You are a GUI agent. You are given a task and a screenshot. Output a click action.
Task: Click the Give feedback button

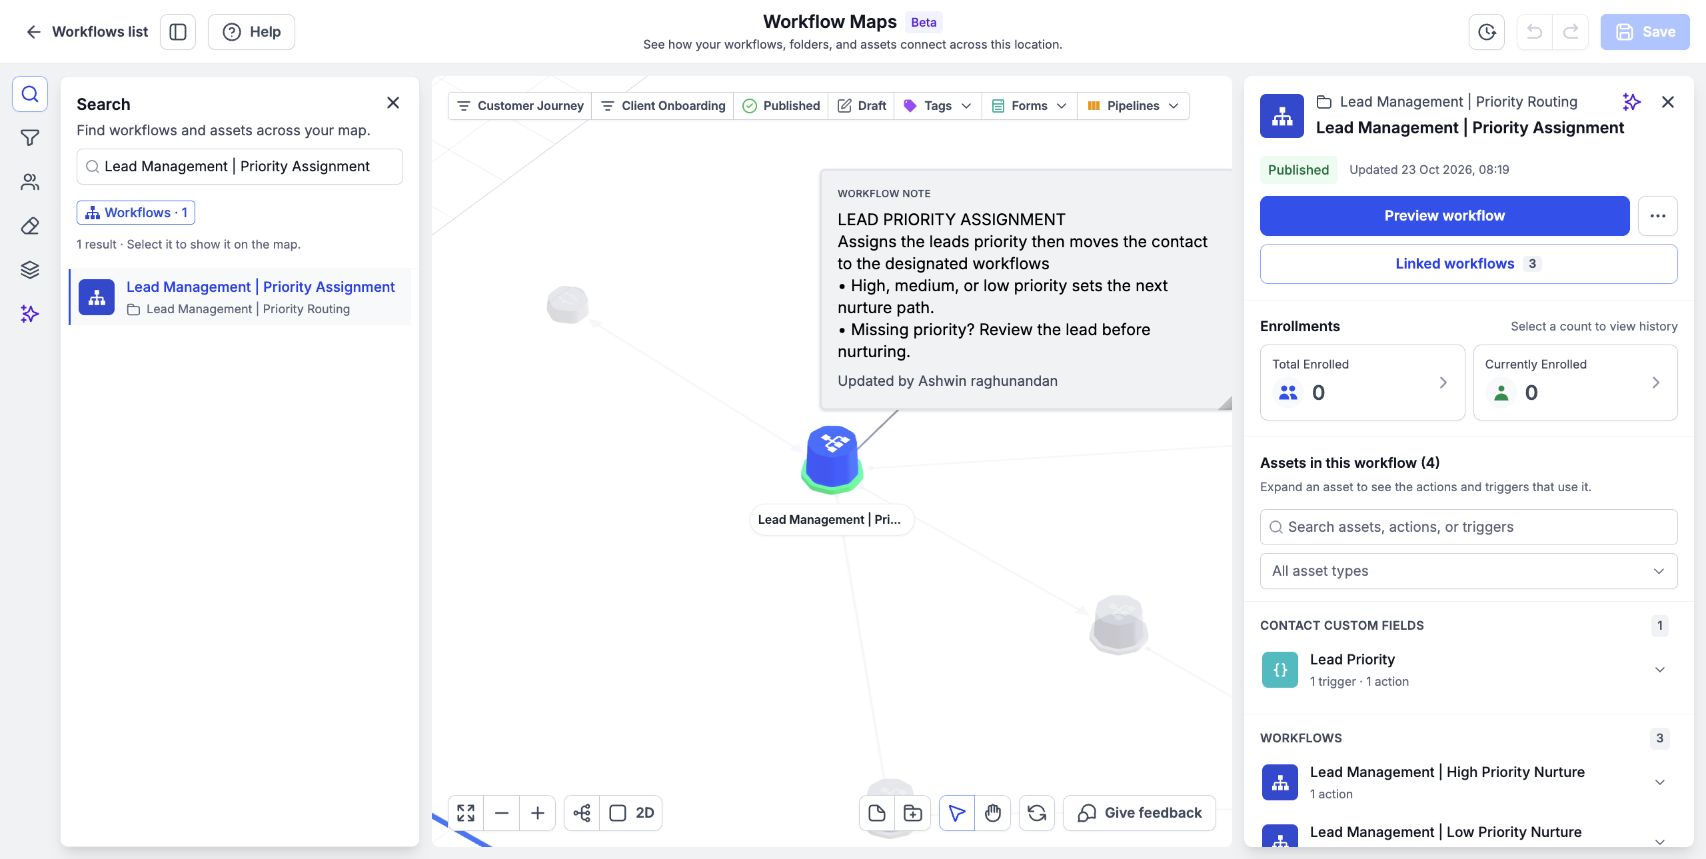click(1139, 813)
